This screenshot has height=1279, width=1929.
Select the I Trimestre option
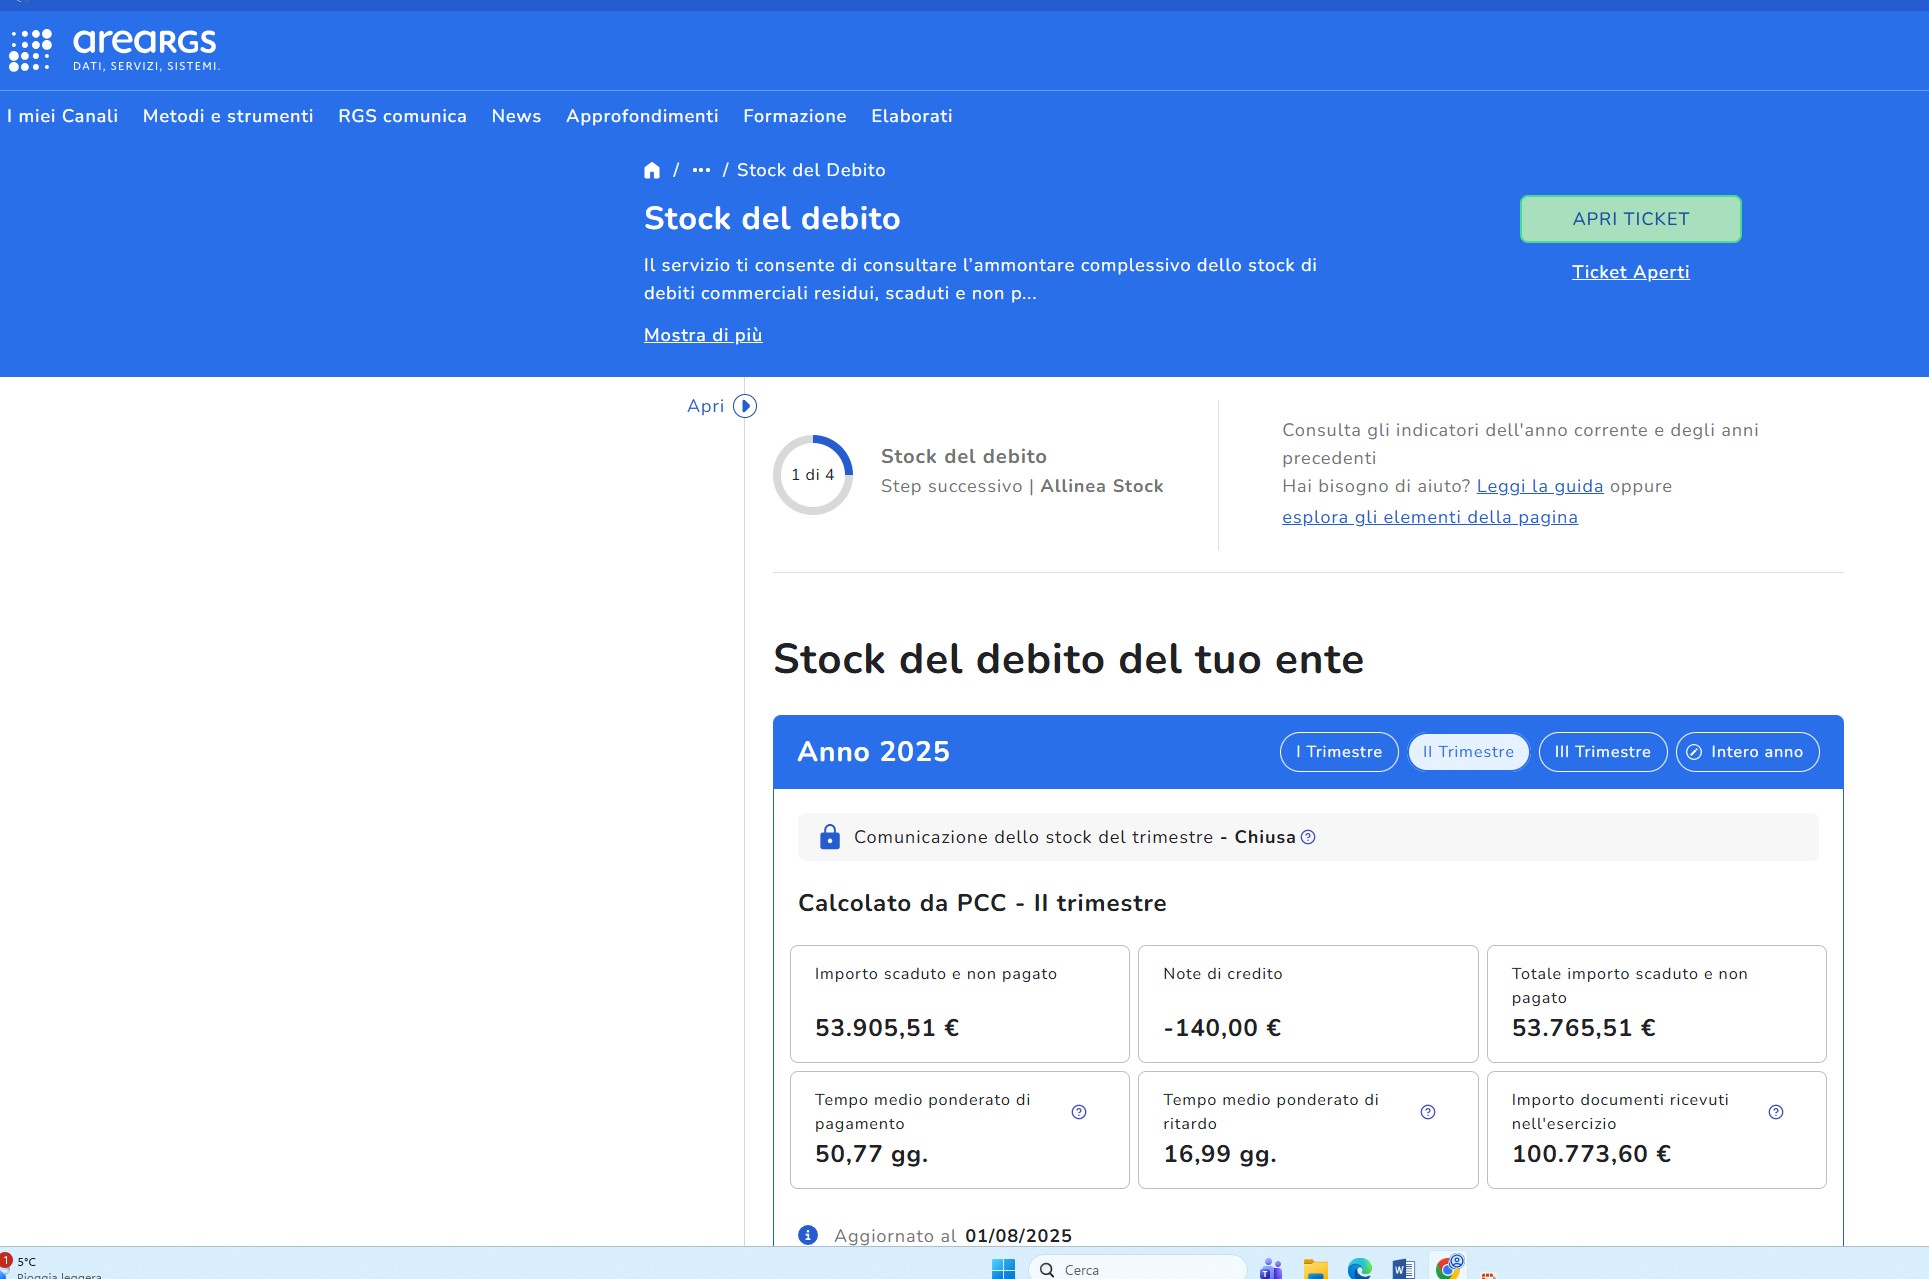coord(1339,752)
